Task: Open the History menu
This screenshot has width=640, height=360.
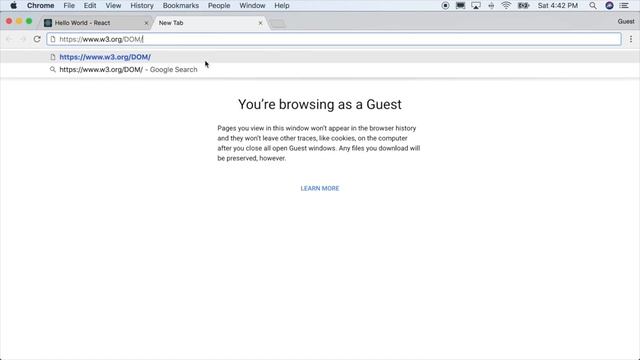Action: [x=142, y=5]
